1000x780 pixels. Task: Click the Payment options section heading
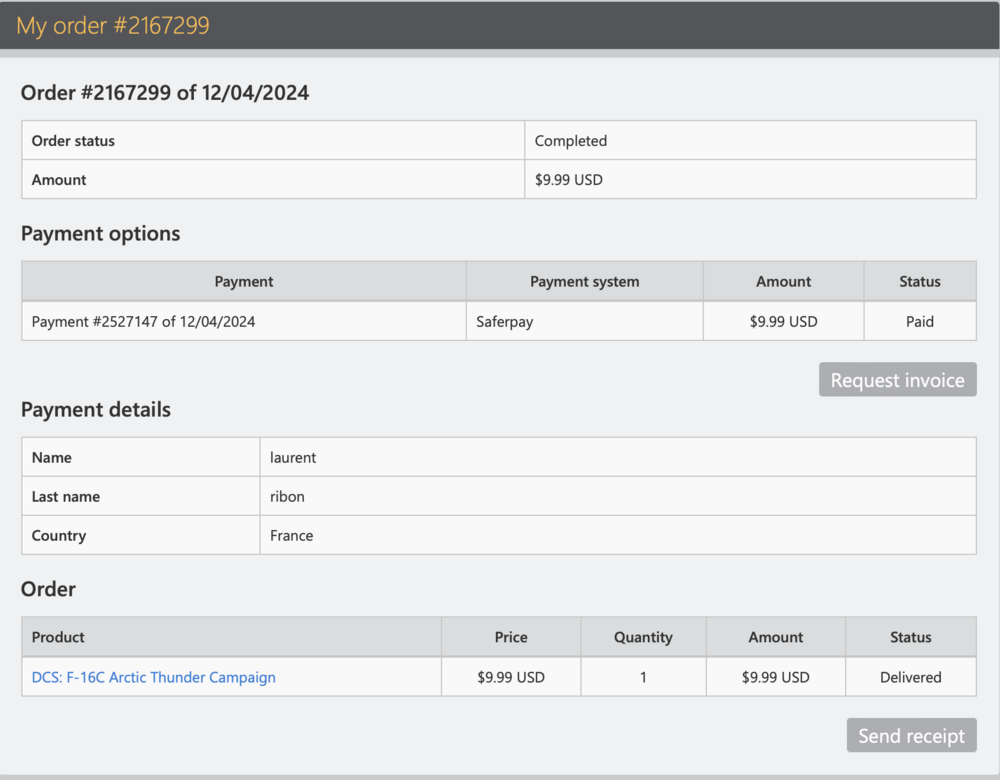(x=101, y=234)
